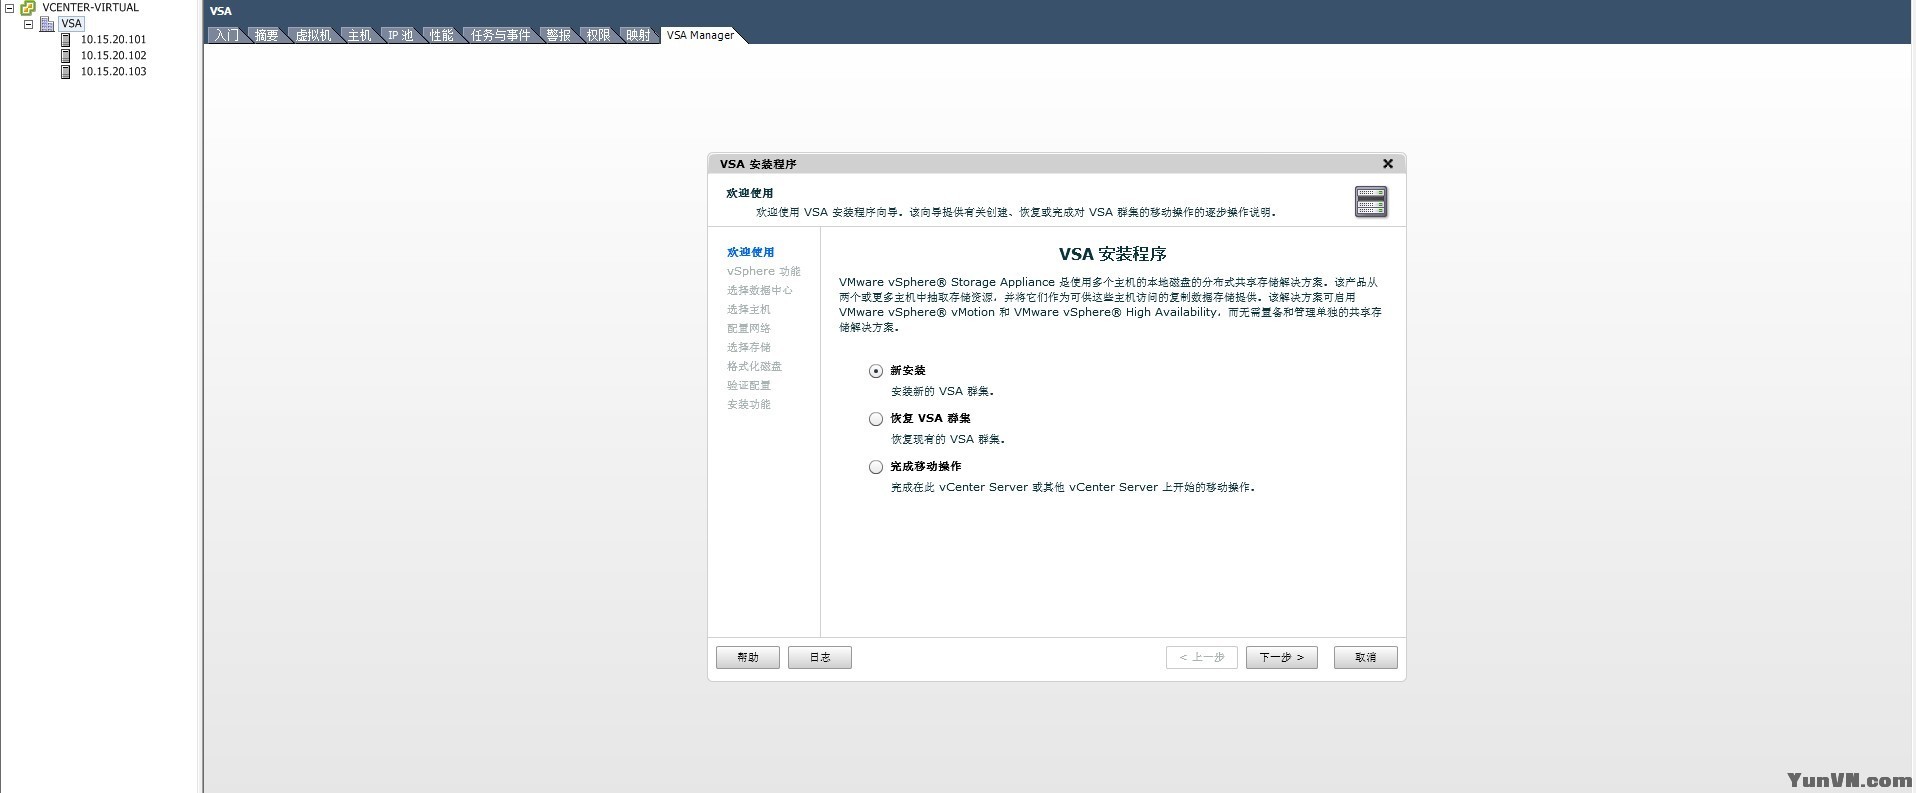
Task: Click the 格式化磁盘 wizard step
Action: (755, 367)
